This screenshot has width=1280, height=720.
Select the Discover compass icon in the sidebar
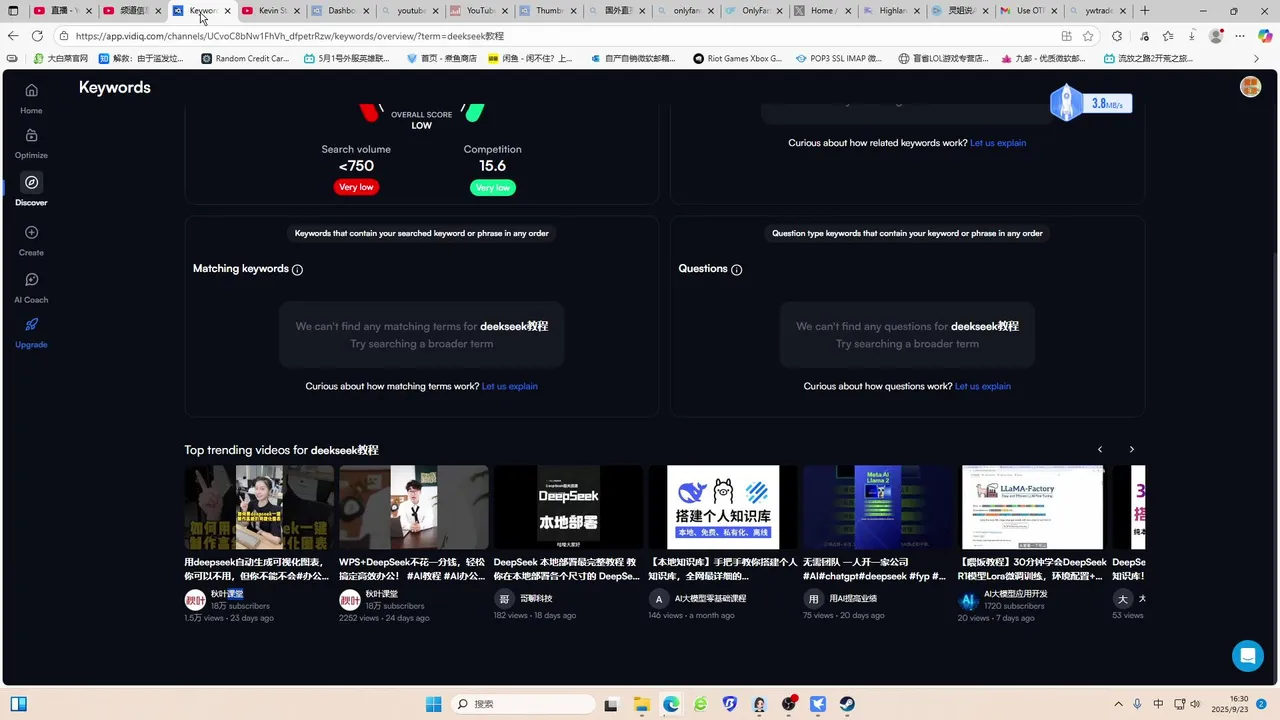click(x=31, y=182)
